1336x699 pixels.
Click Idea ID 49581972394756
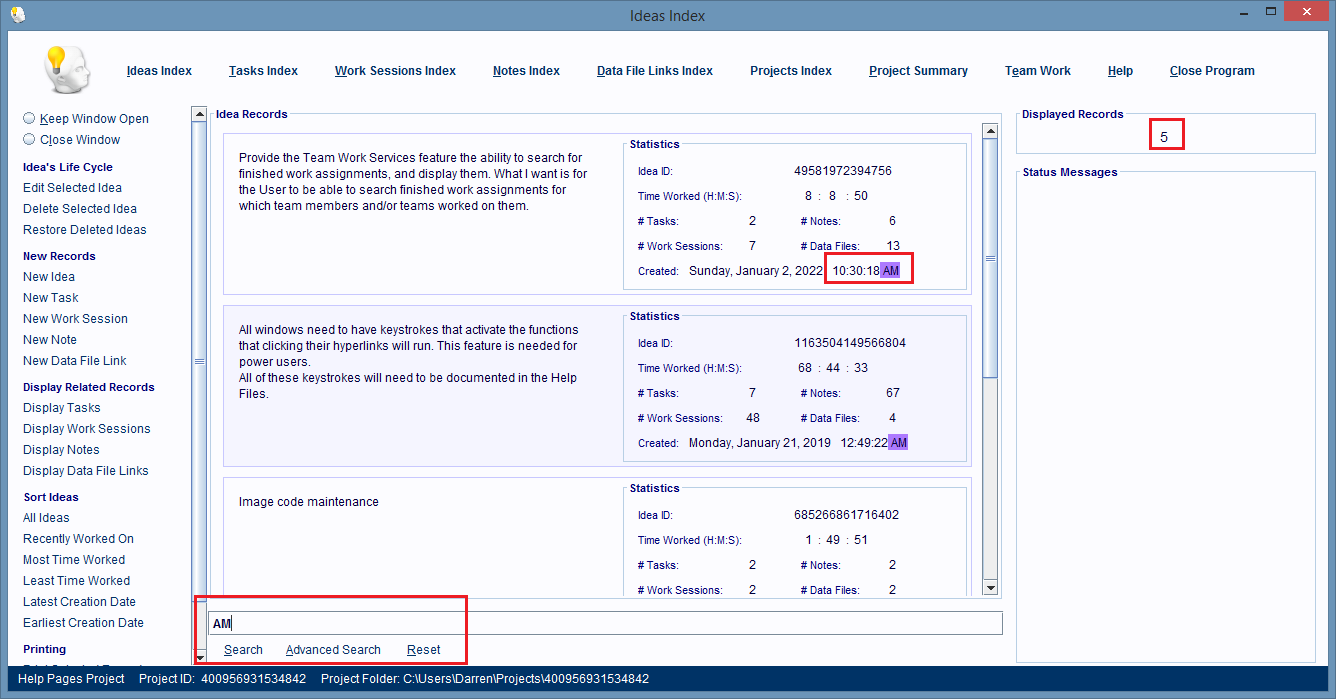[x=842, y=171]
